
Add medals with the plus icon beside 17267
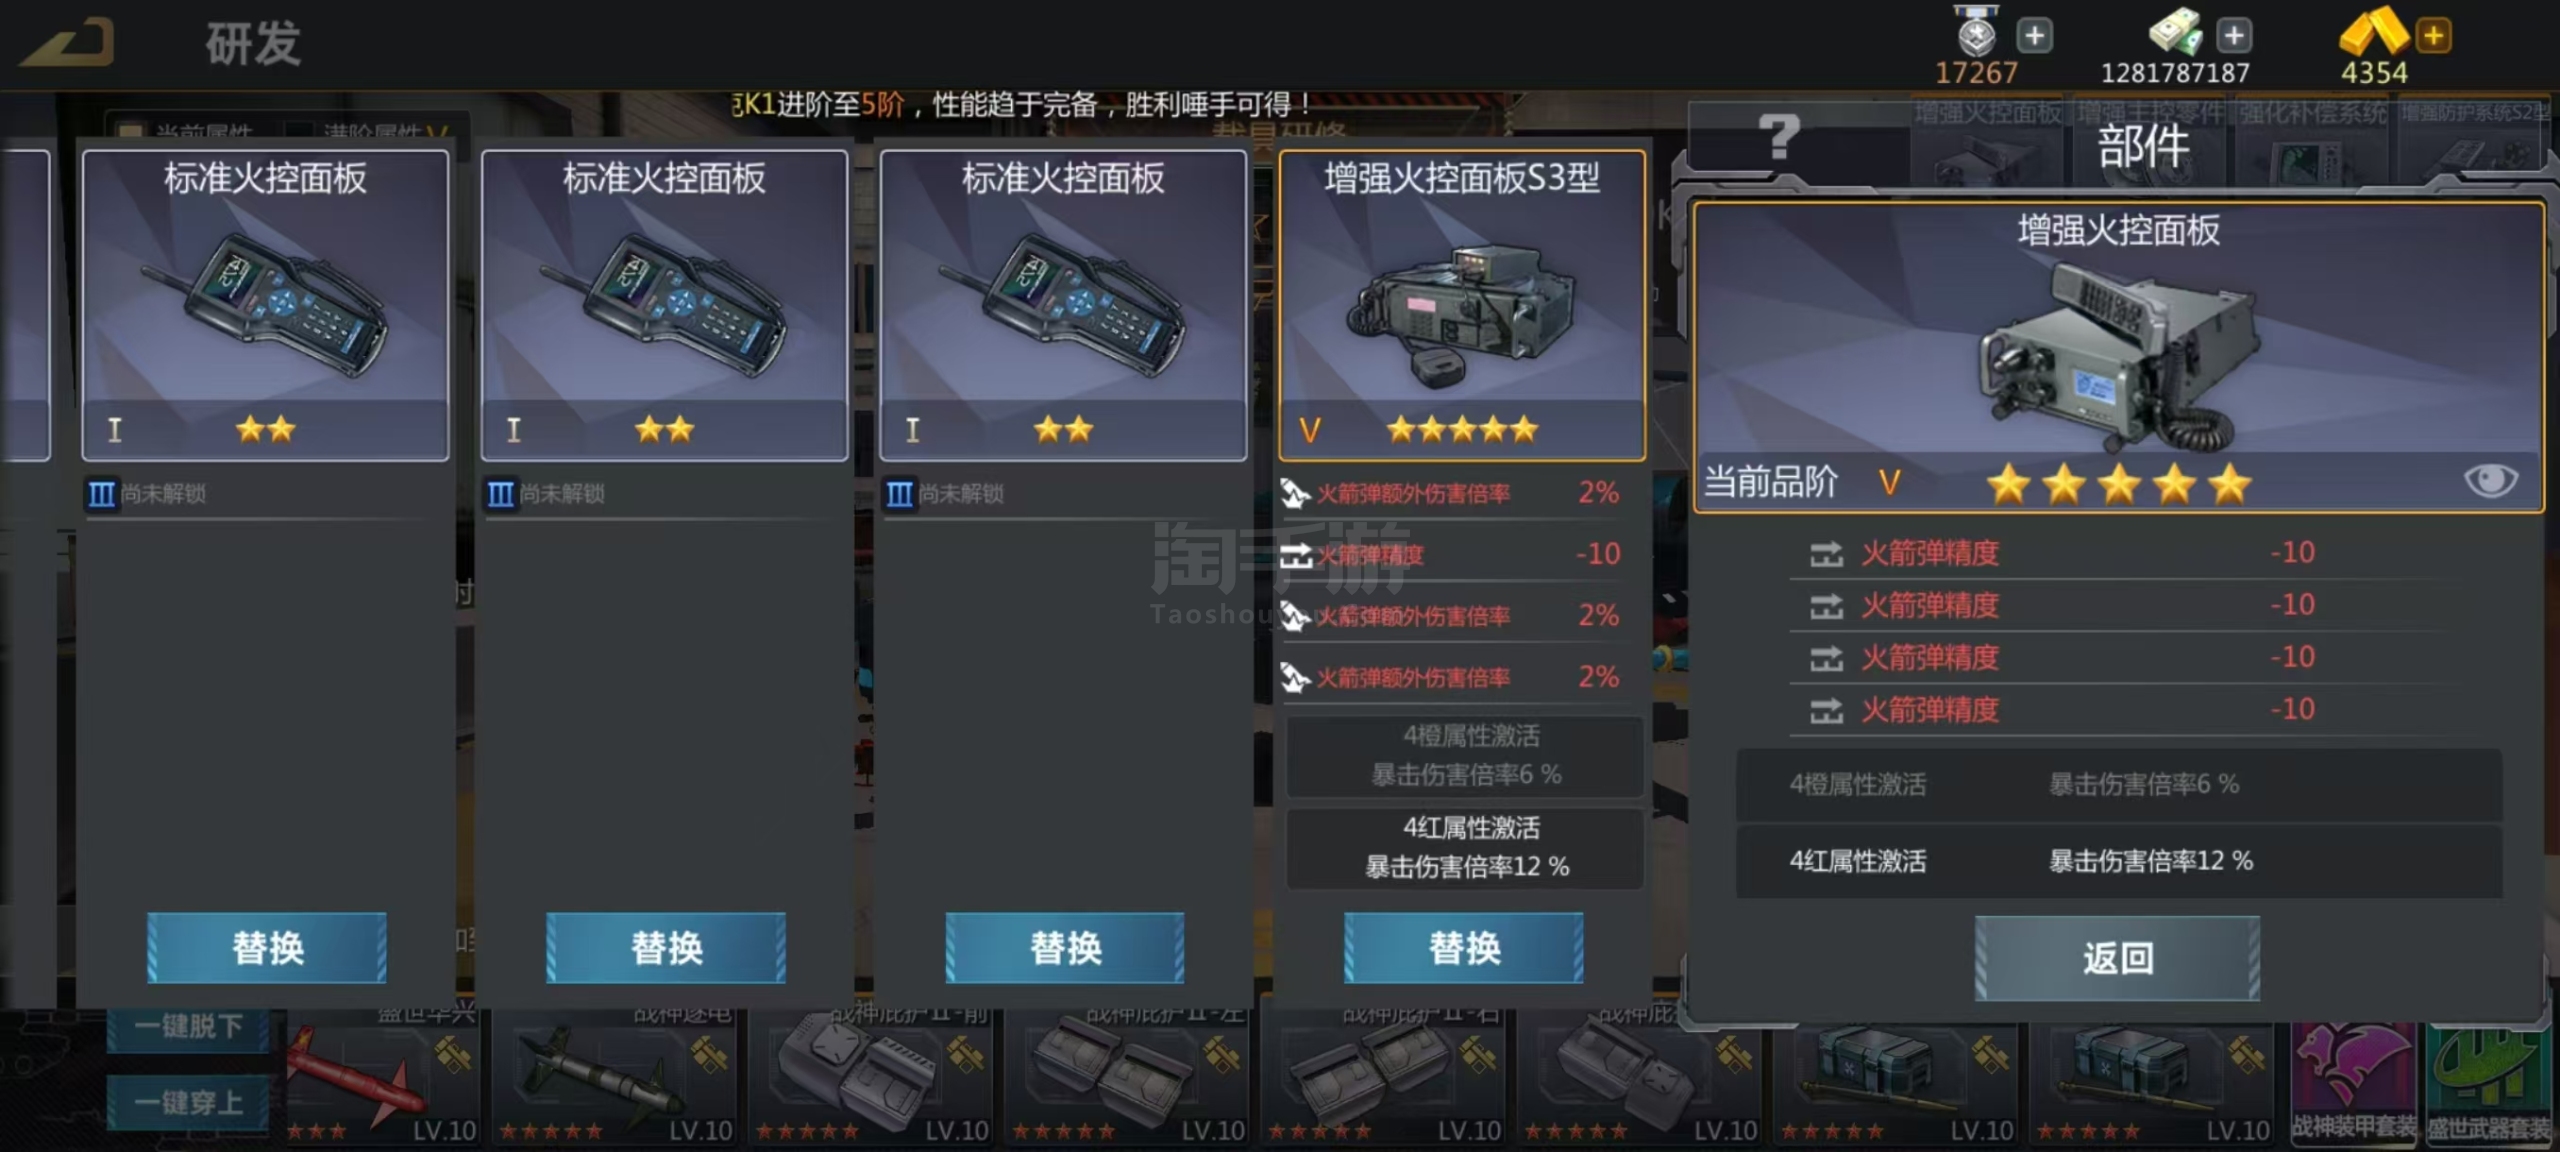pyautogui.click(x=2033, y=36)
